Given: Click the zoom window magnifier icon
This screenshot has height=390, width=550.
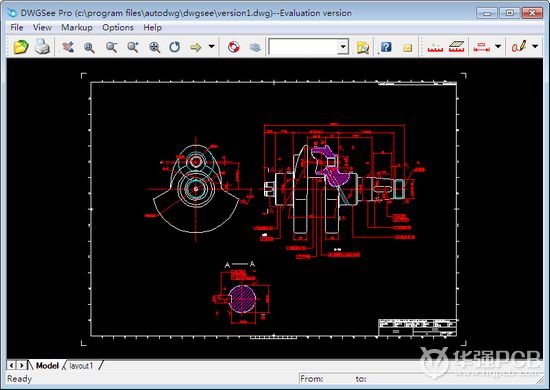Looking at the screenshot, I should pyautogui.click(x=89, y=47).
